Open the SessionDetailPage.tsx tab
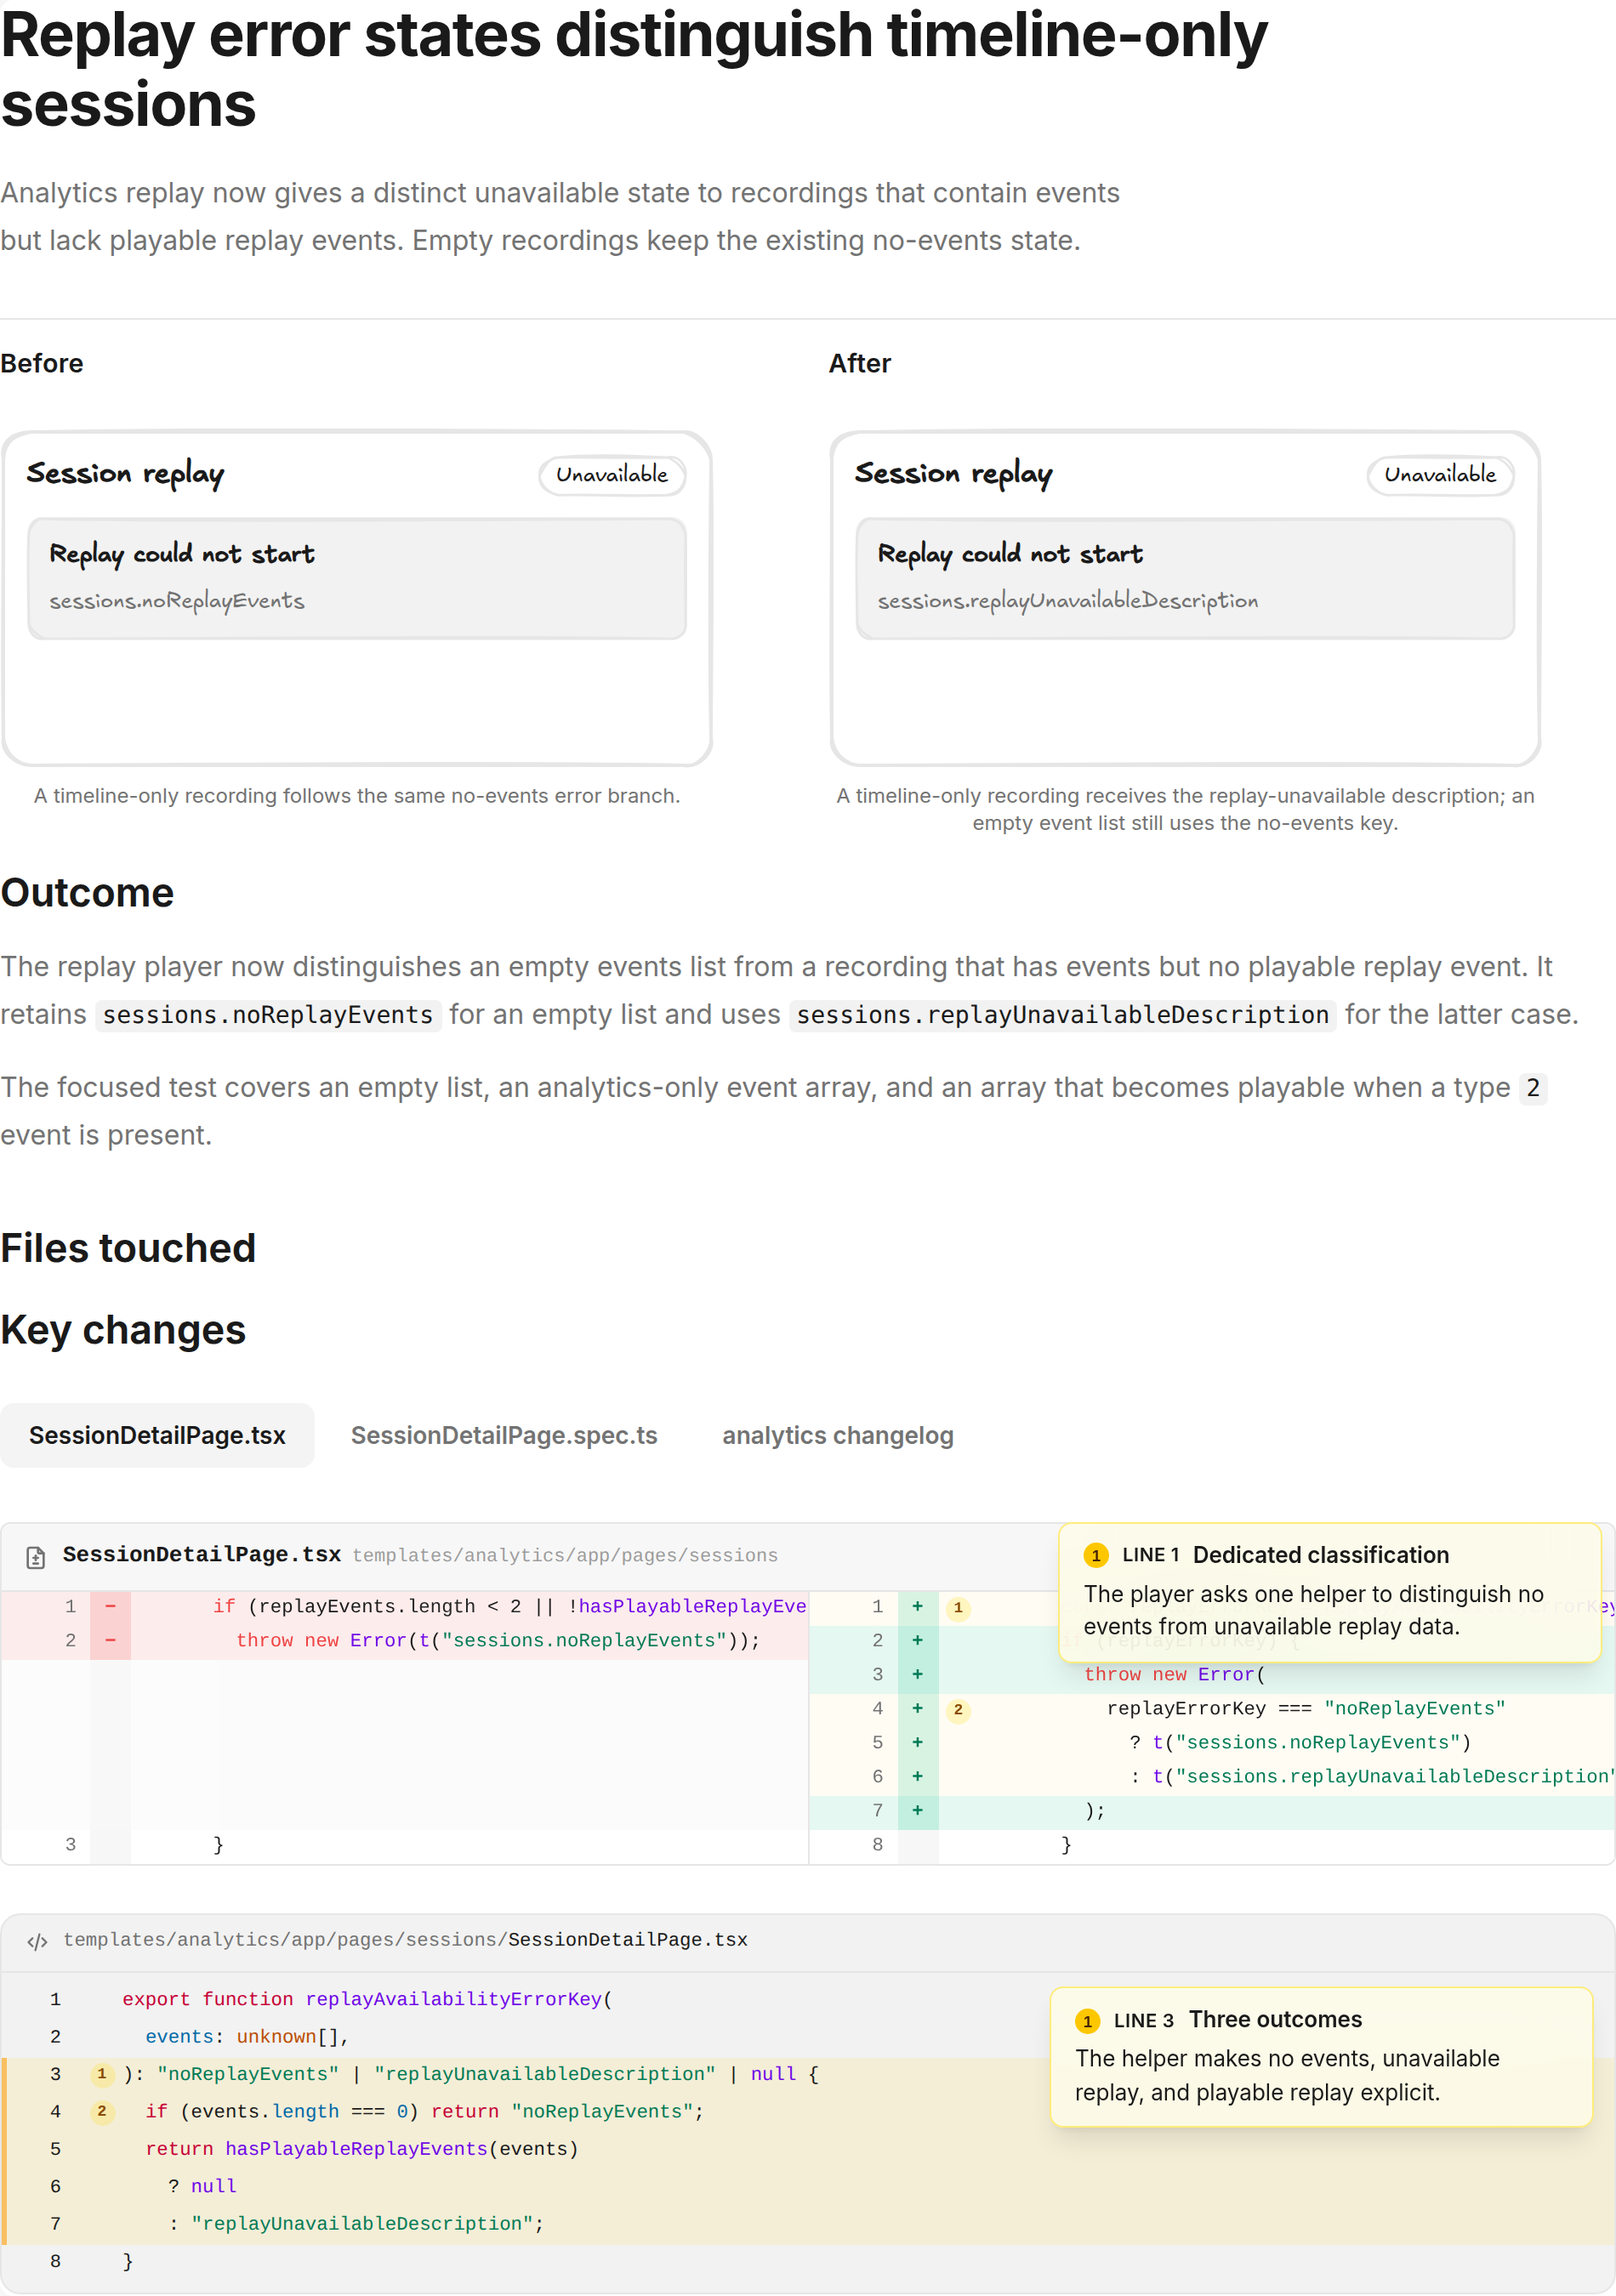Image resolution: width=1616 pixels, height=2296 pixels. point(157,1435)
